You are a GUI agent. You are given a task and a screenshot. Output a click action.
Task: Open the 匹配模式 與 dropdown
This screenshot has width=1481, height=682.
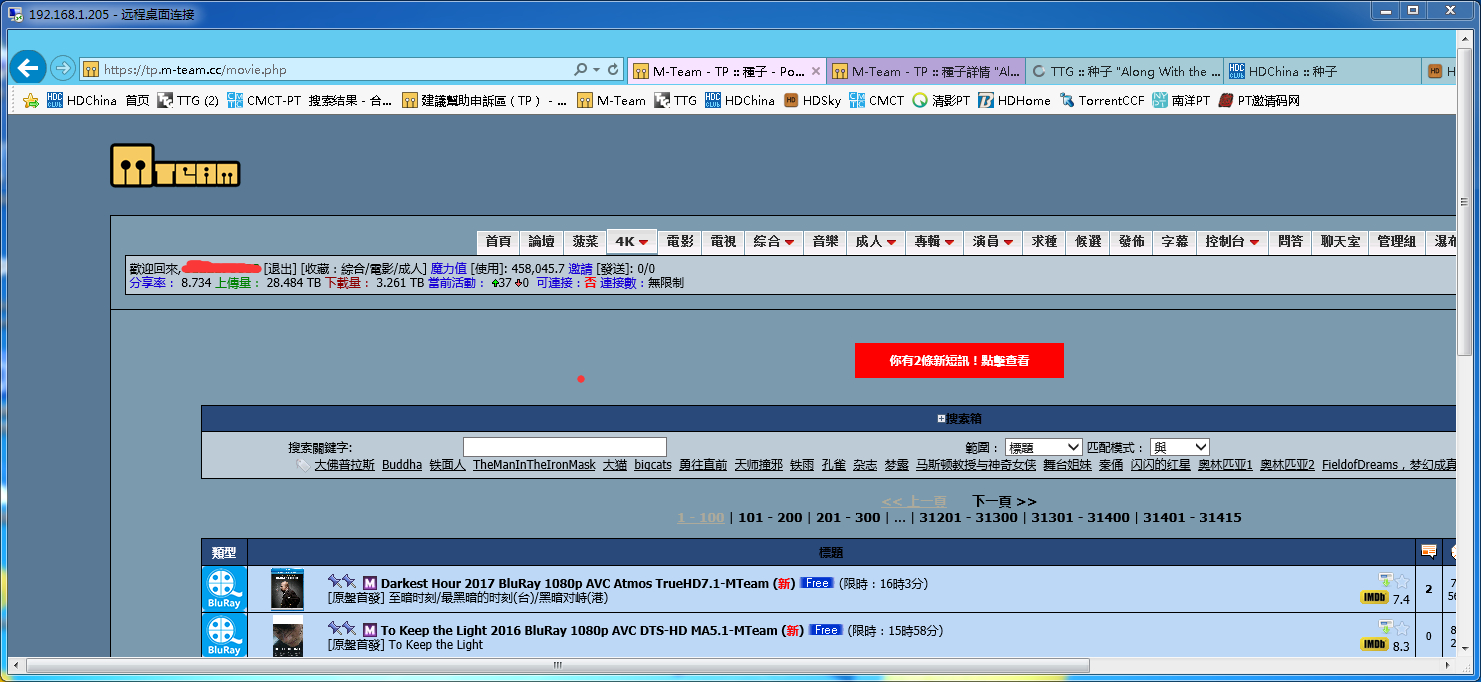tap(1179, 447)
